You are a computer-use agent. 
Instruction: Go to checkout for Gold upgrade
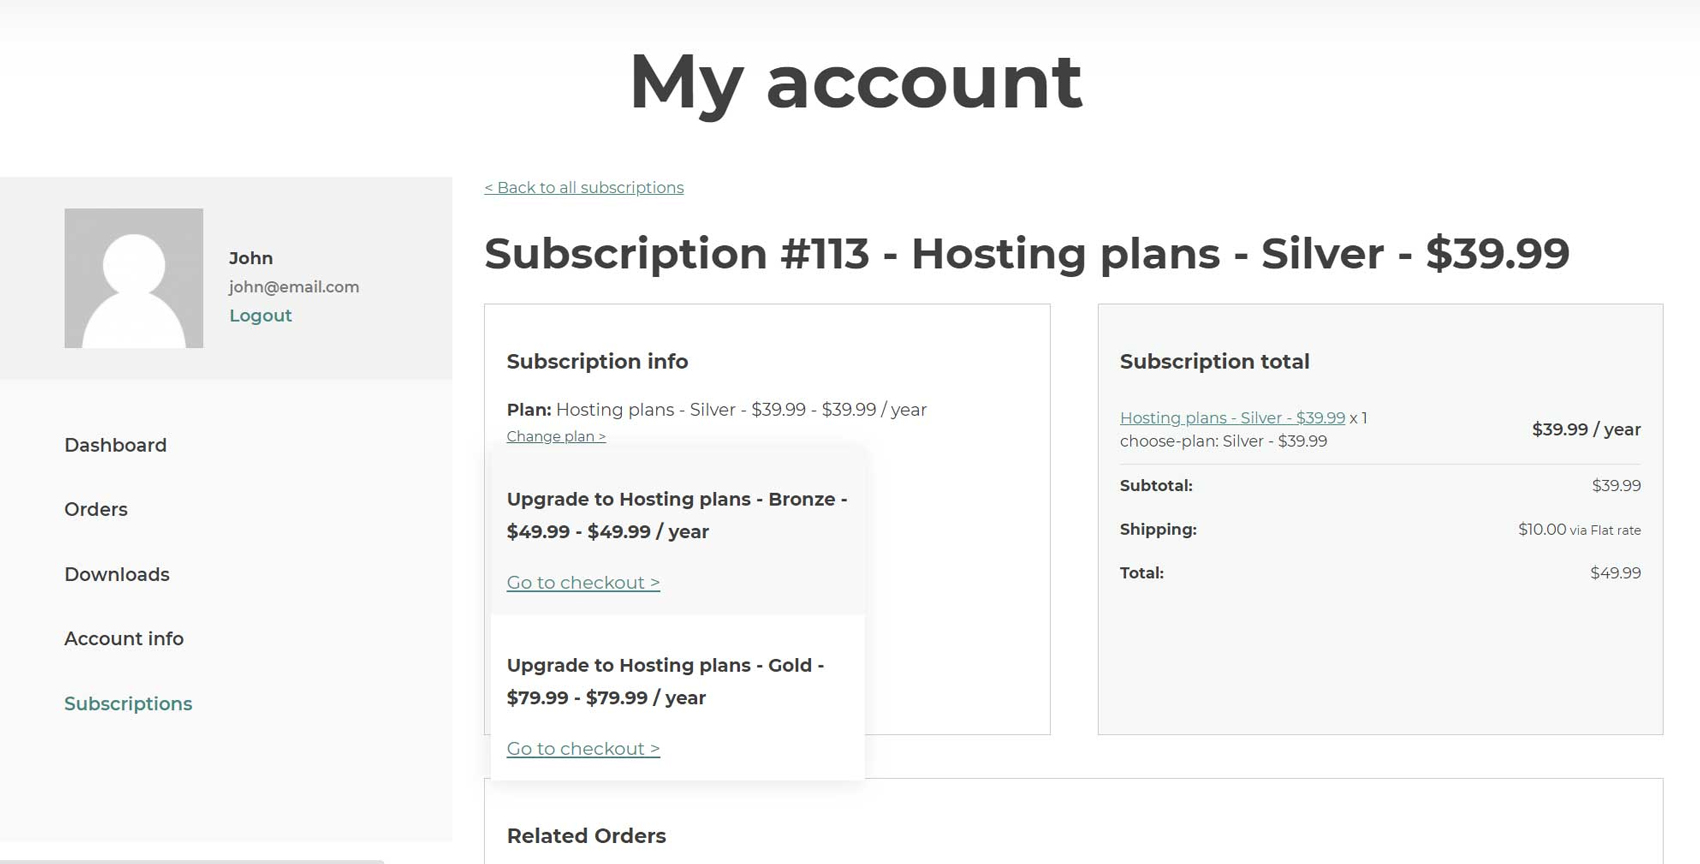[583, 748]
